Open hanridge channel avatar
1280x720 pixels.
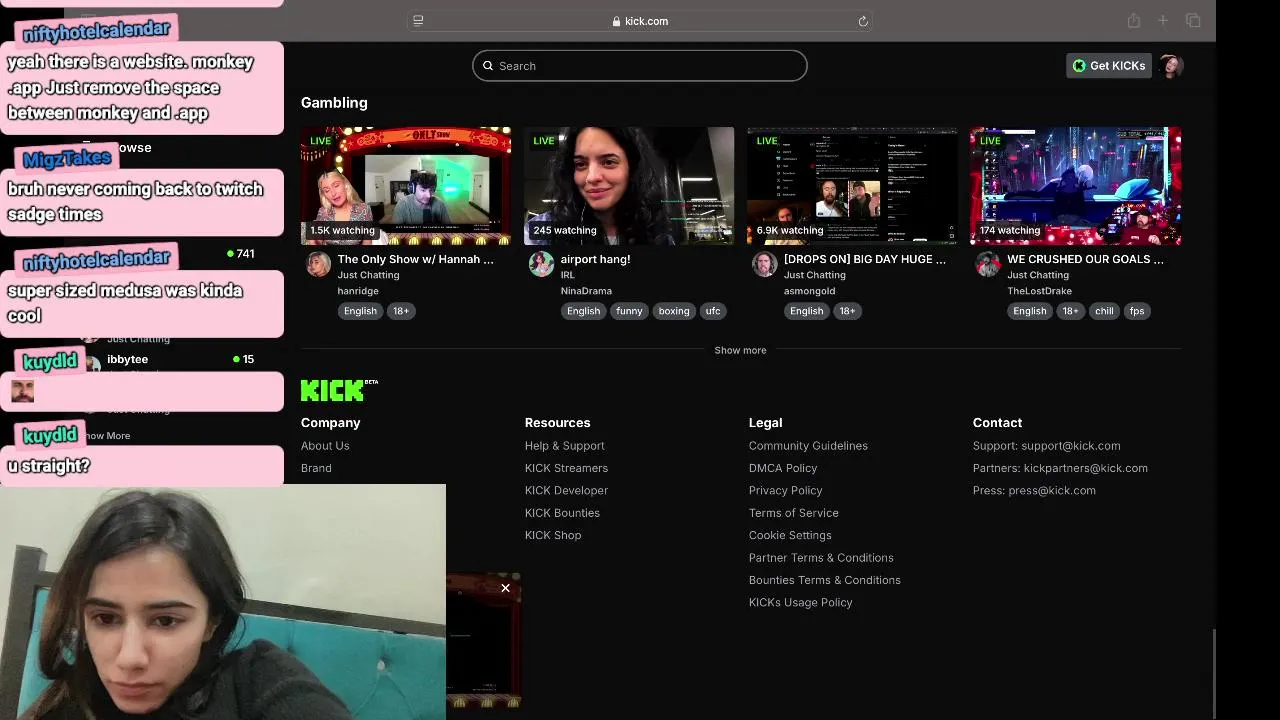point(318,264)
